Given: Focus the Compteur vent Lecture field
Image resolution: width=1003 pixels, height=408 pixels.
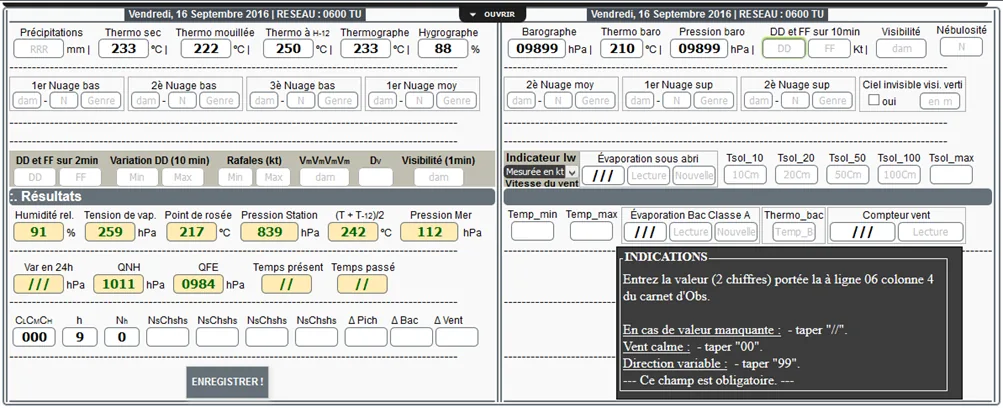Looking at the screenshot, I should pyautogui.click(x=930, y=232).
